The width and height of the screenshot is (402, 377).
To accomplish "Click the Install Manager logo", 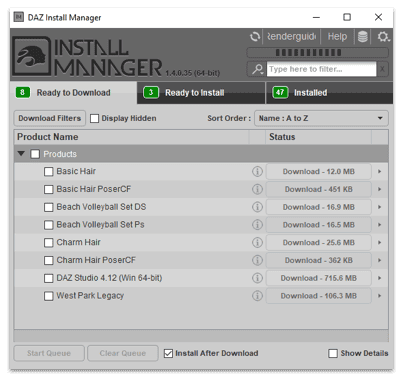I will (87, 56).
